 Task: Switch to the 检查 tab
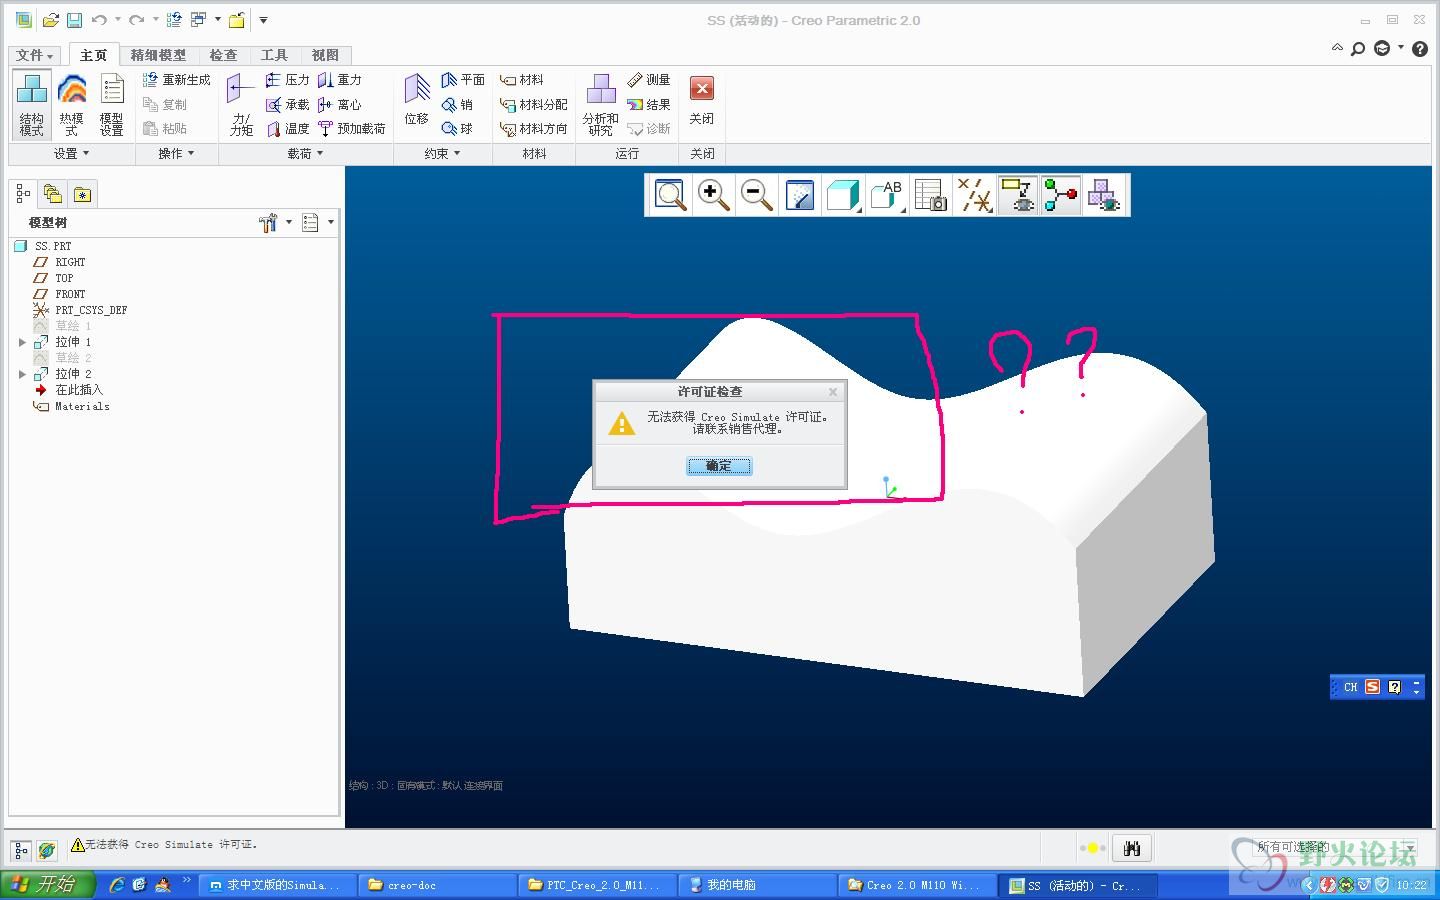(x=223, y=55)
